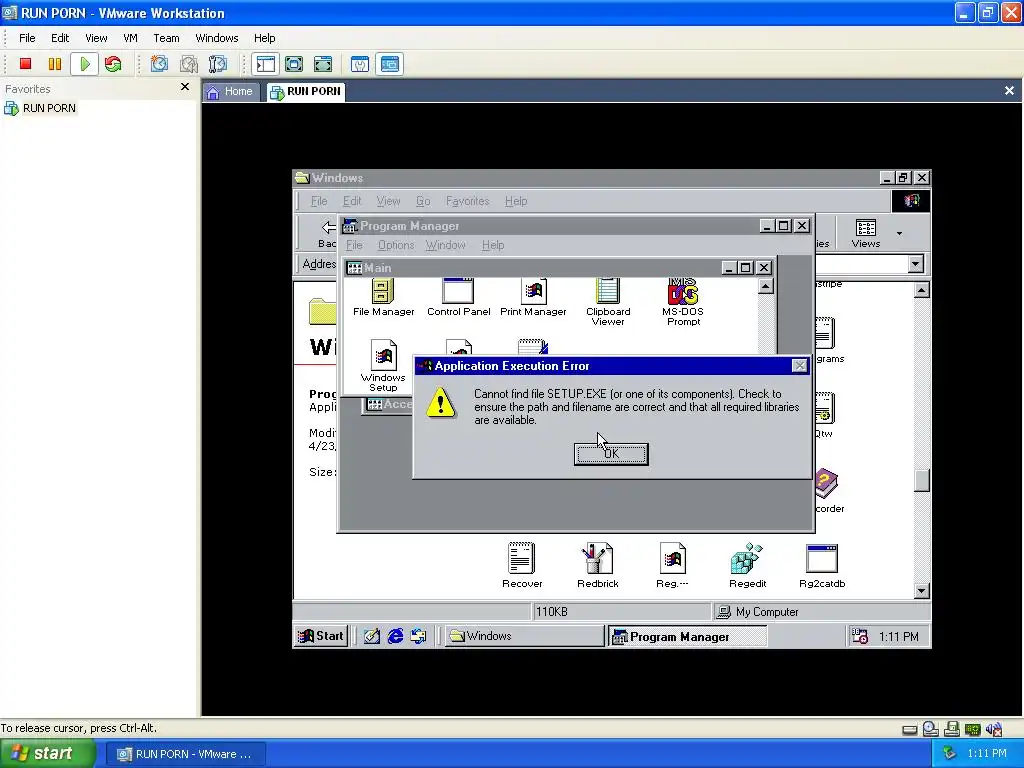The width and height of the screenshot is (1024, 768).
Task: Click Show Desktop quick launch icon
Action: tap(372, 636)
